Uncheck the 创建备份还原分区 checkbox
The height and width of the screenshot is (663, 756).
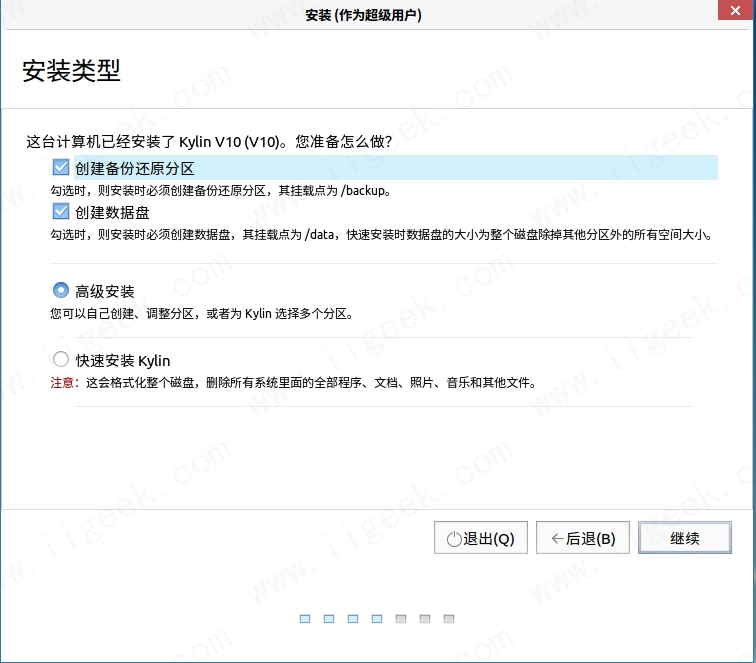click(x=61, y=168)
